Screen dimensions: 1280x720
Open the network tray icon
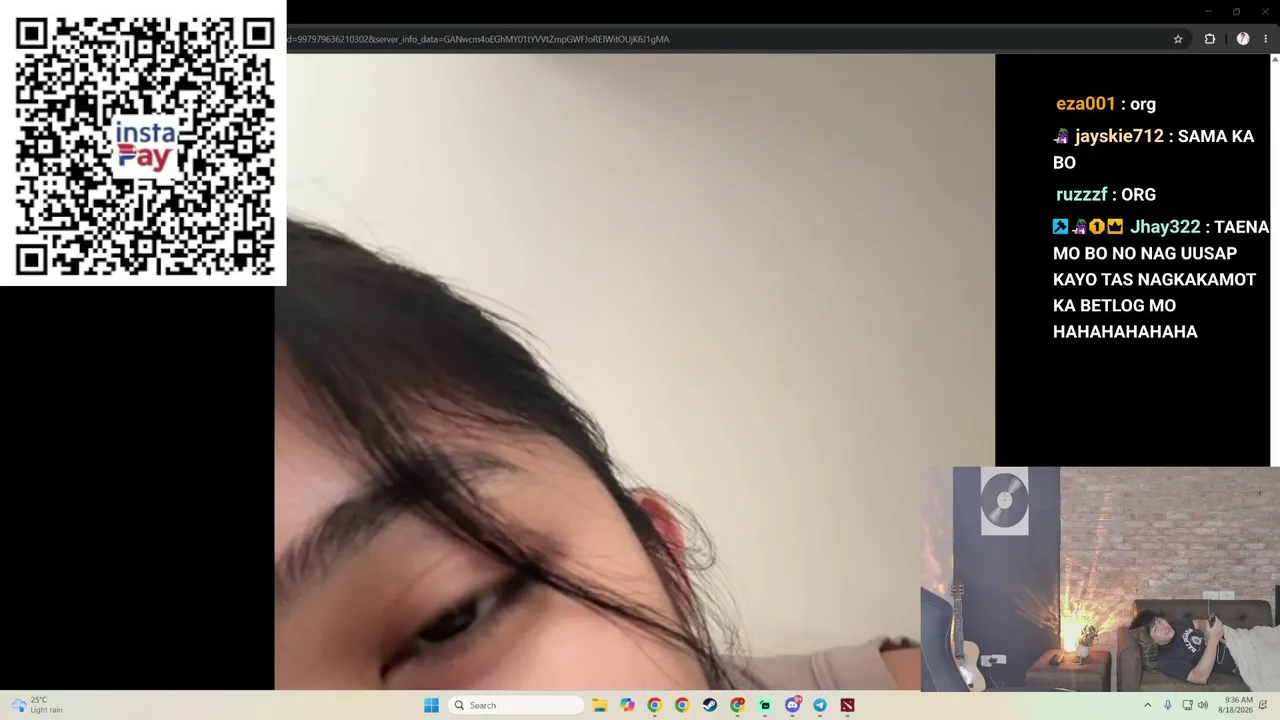[x=1187, y=705]
